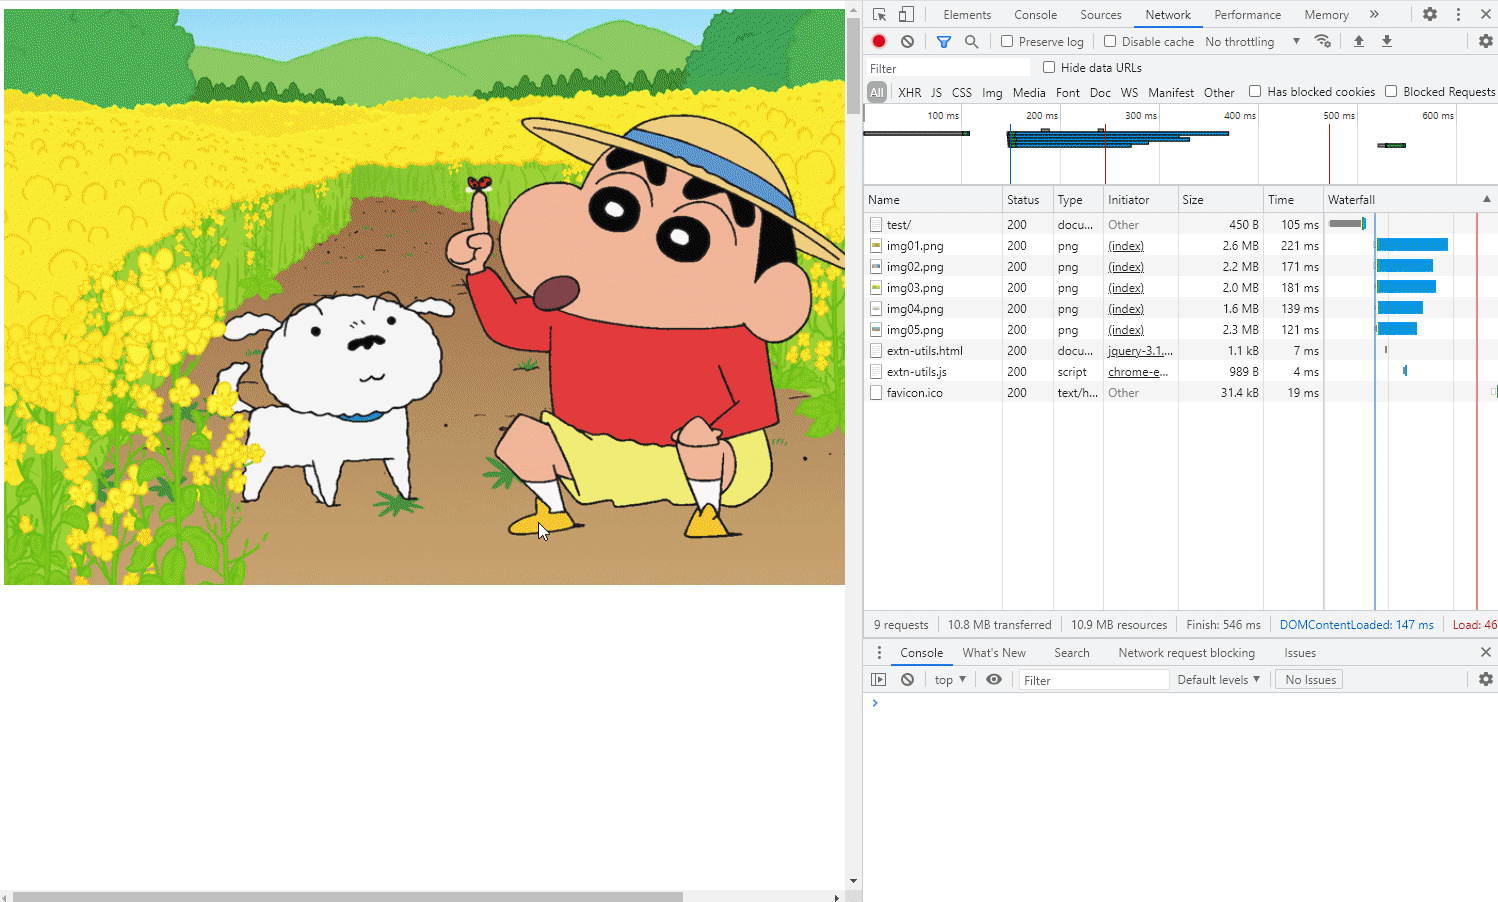Filter requests by Img type

pyautogui.click(x=992, y=92)
